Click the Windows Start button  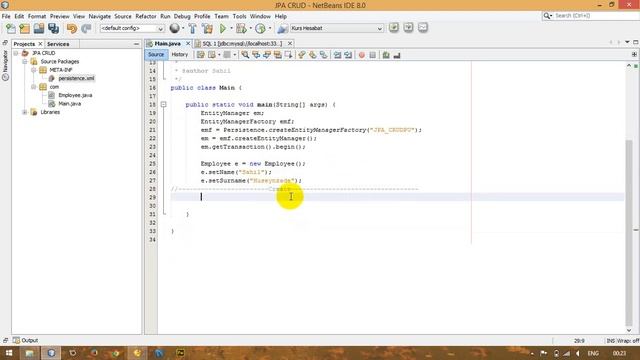(9, 353)
